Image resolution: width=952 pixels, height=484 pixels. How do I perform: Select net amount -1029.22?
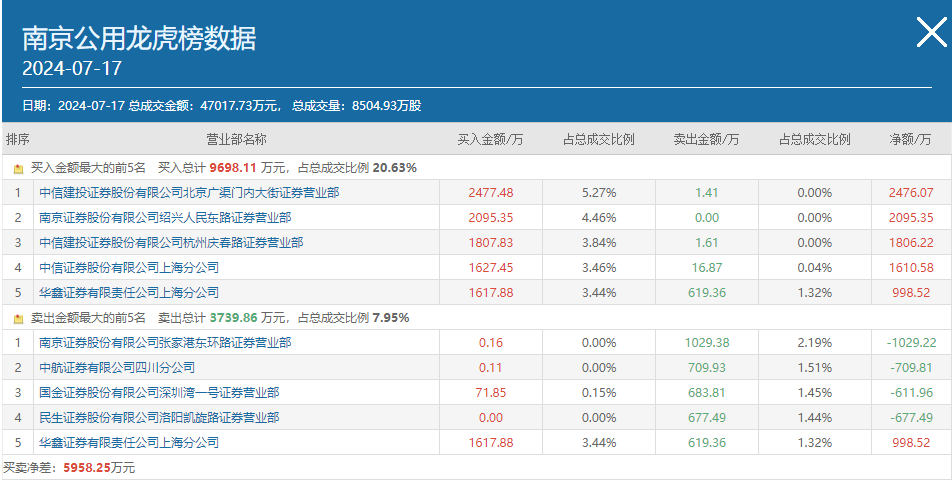coord(911,343)
